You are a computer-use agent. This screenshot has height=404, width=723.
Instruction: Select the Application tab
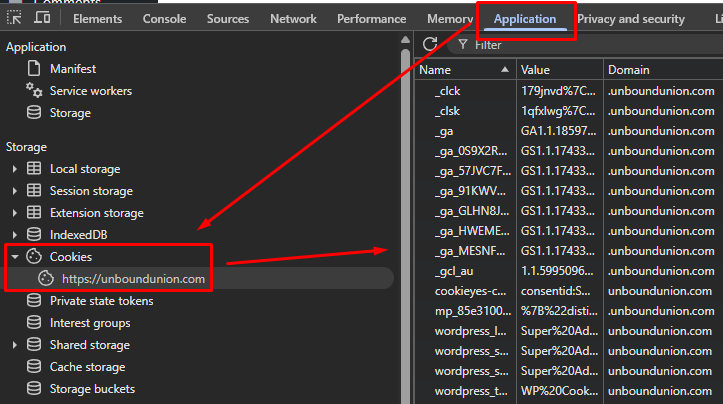(525, 19)
